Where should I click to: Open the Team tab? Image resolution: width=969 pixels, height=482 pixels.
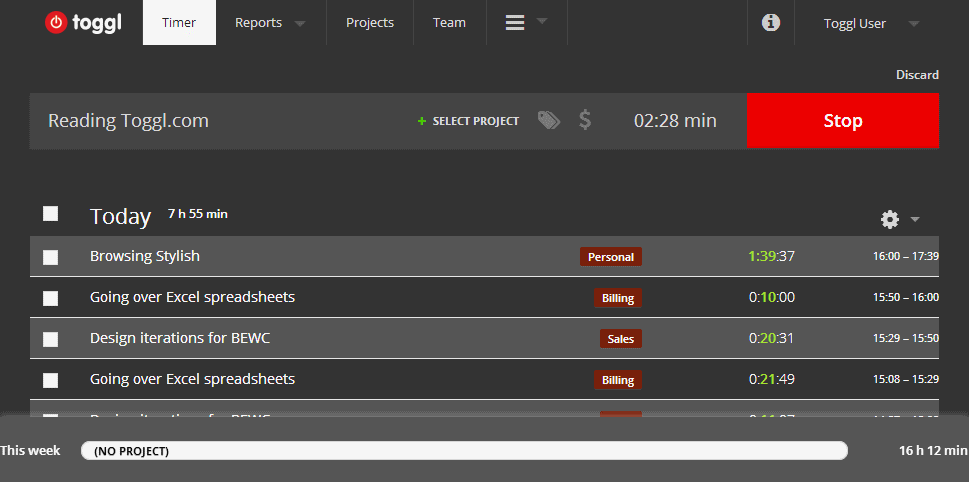coord(449,23)
